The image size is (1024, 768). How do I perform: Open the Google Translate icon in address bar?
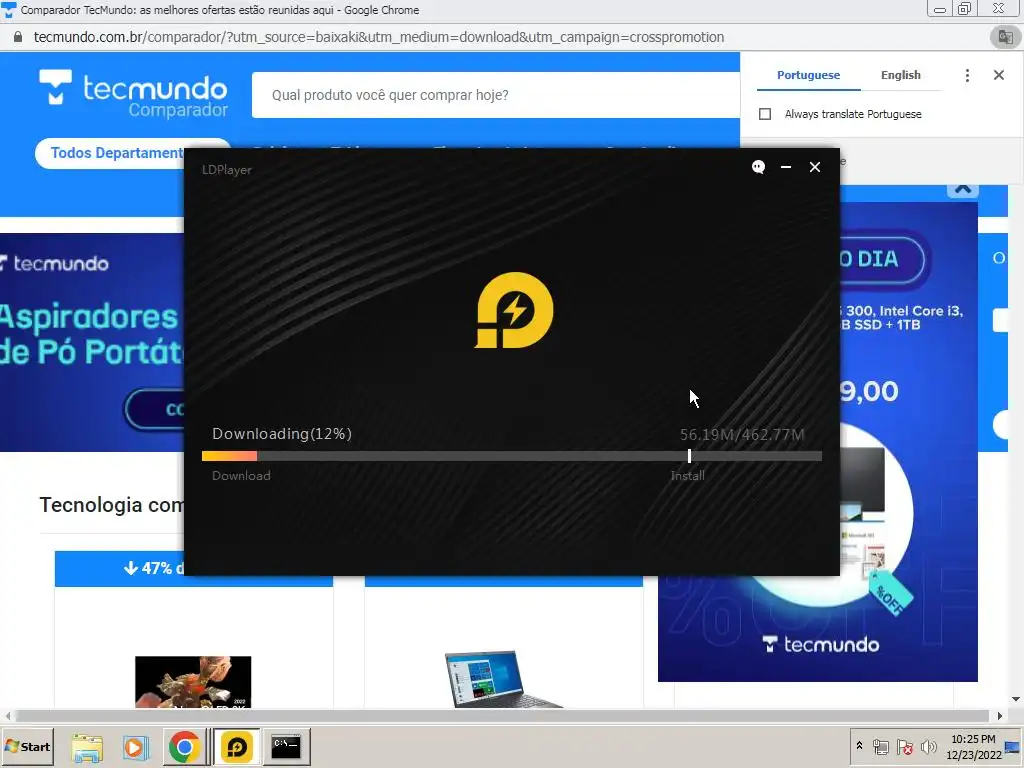[x=1004, y=37]
